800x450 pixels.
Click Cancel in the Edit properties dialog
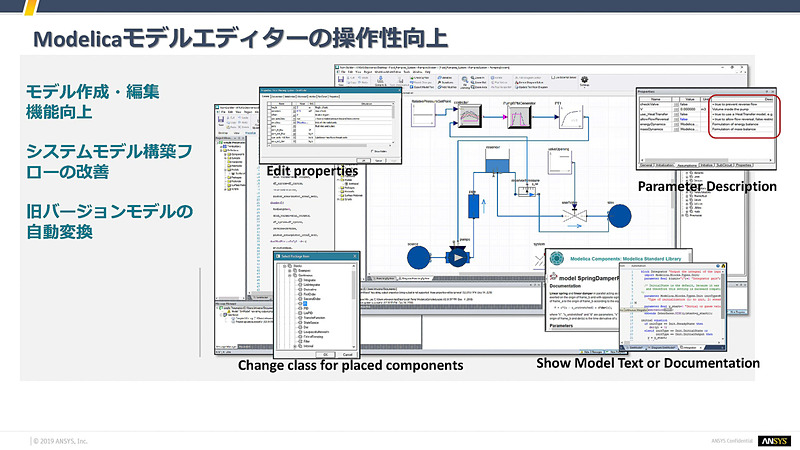pyautogui.click(x=379, y=160)
